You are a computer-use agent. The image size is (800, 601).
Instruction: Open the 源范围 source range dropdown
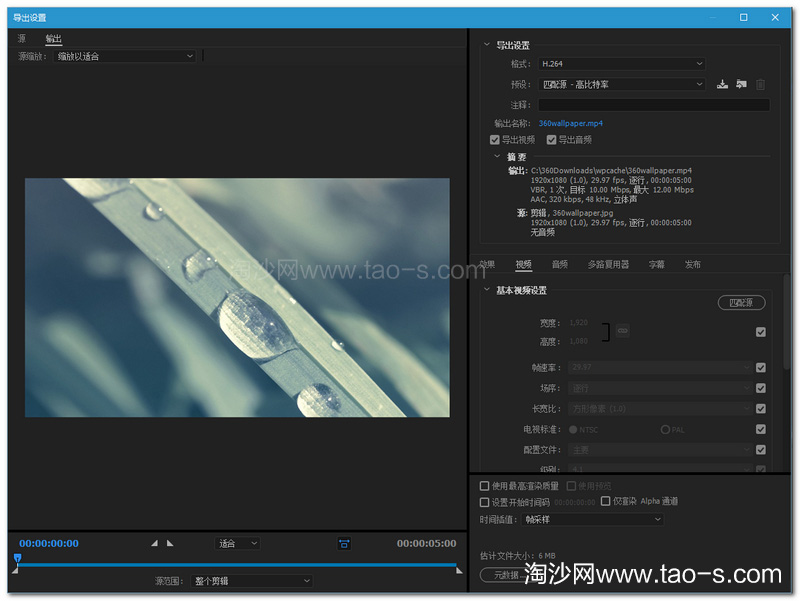coord(250,581)
